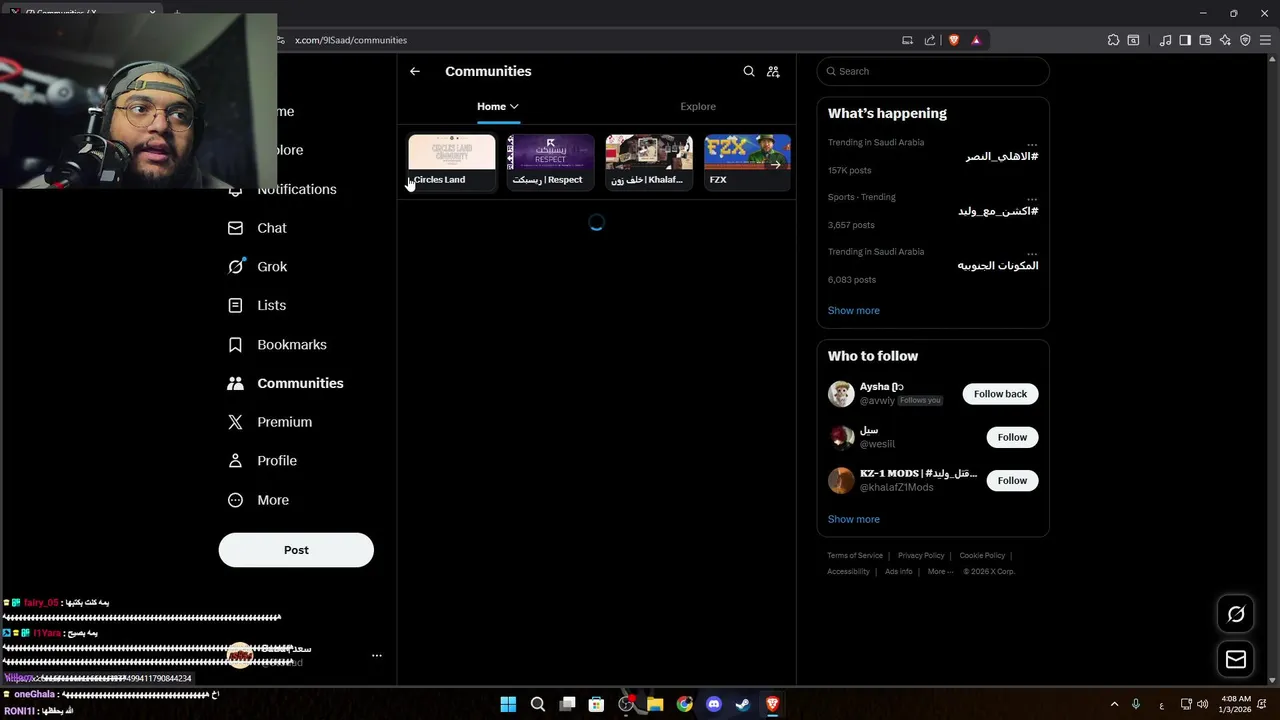The width and height of the screenshot is (1280, 720).
Task: Open Privacy Policy link
Action: [x=921, y=556]
